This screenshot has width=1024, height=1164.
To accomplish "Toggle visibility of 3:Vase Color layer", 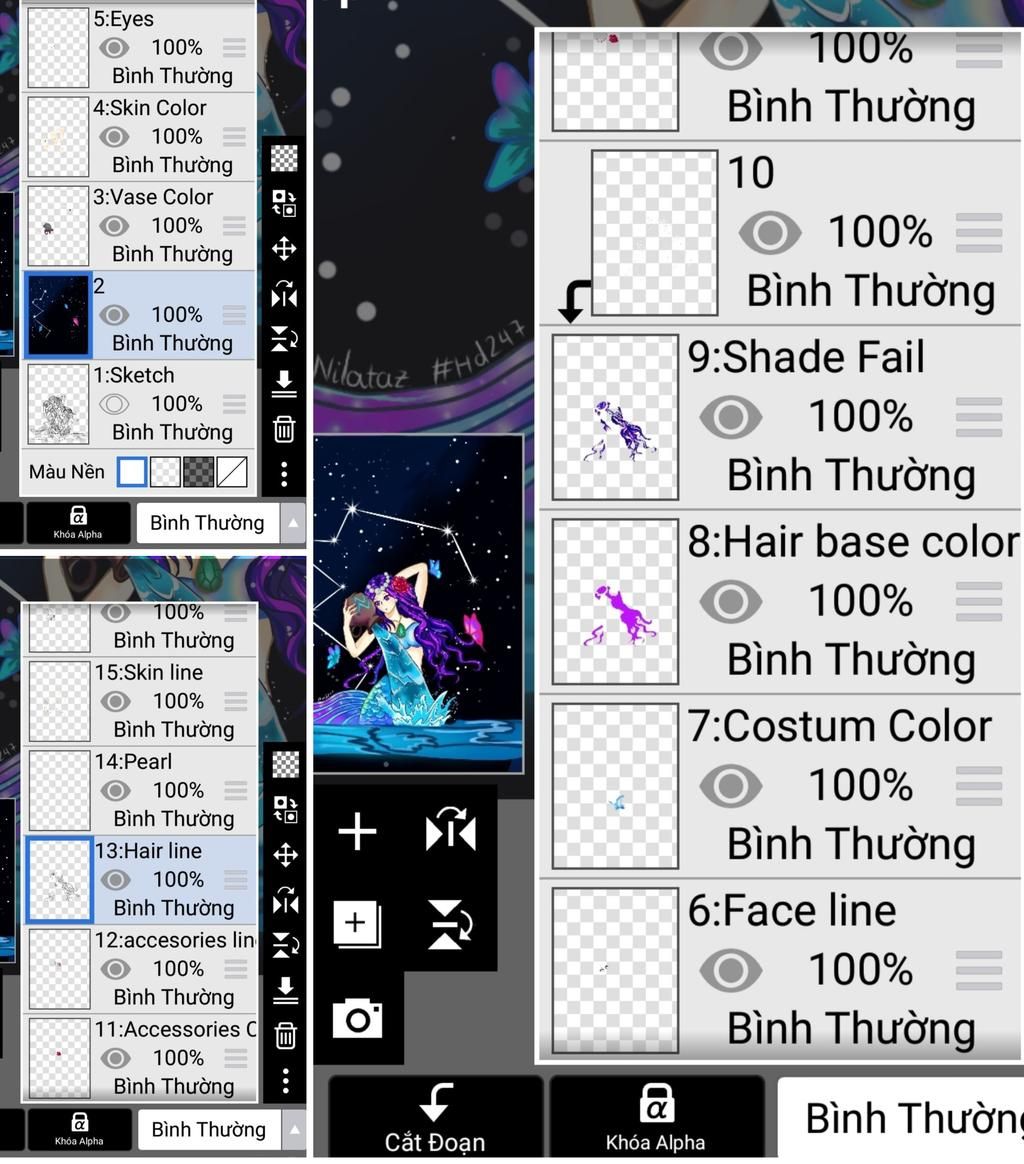I will click(114, 226).
